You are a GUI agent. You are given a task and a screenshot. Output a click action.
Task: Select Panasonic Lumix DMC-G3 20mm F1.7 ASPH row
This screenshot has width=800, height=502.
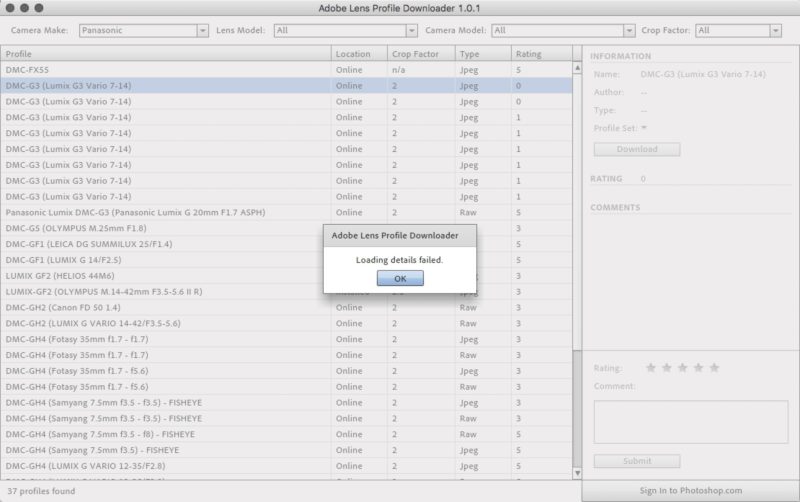pyautogui.click(x=286, y=212)
